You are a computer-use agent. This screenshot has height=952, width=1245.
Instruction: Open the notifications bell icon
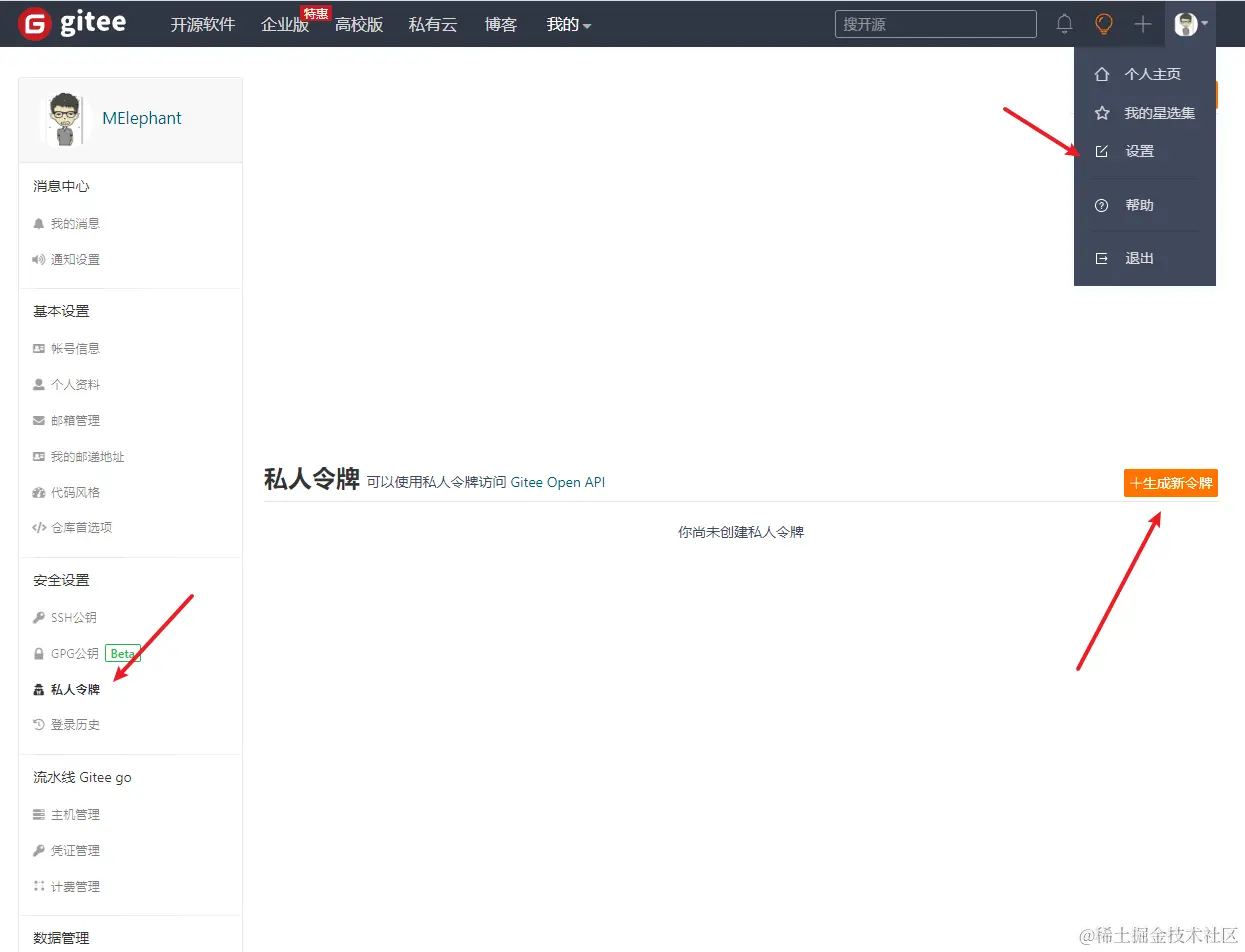pos(1064,24)
